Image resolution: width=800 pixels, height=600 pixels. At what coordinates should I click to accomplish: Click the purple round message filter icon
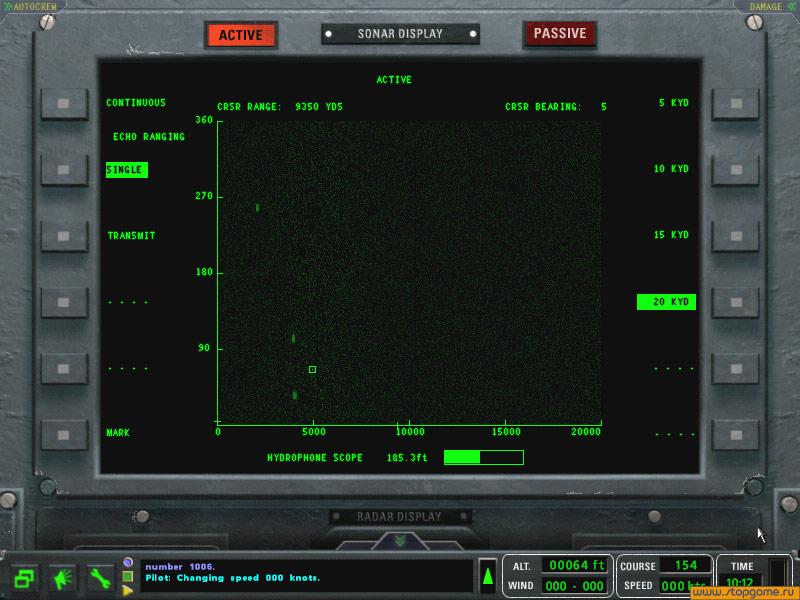point(128,563)
